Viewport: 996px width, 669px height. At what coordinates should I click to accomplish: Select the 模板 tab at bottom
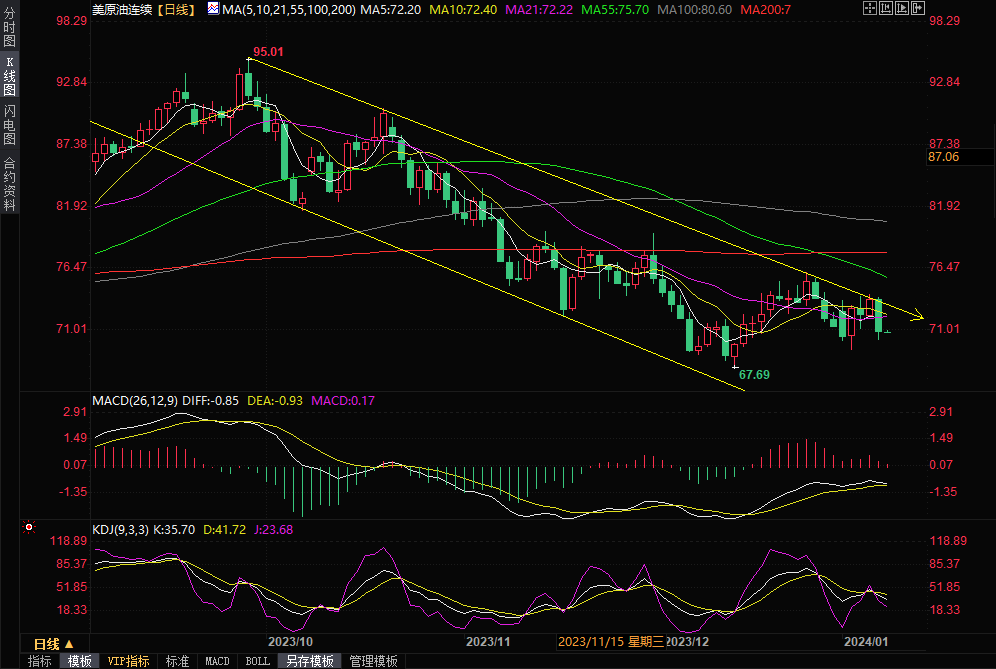tap(80, 661)
